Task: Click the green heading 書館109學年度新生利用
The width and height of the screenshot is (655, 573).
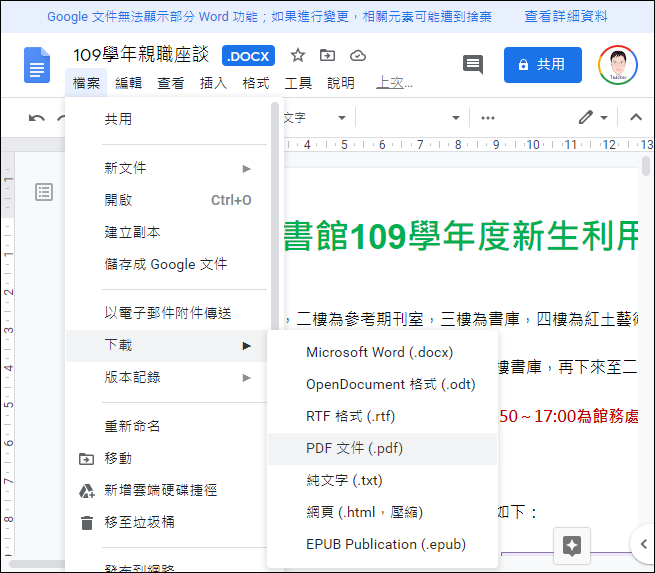Action: [461, 236]
